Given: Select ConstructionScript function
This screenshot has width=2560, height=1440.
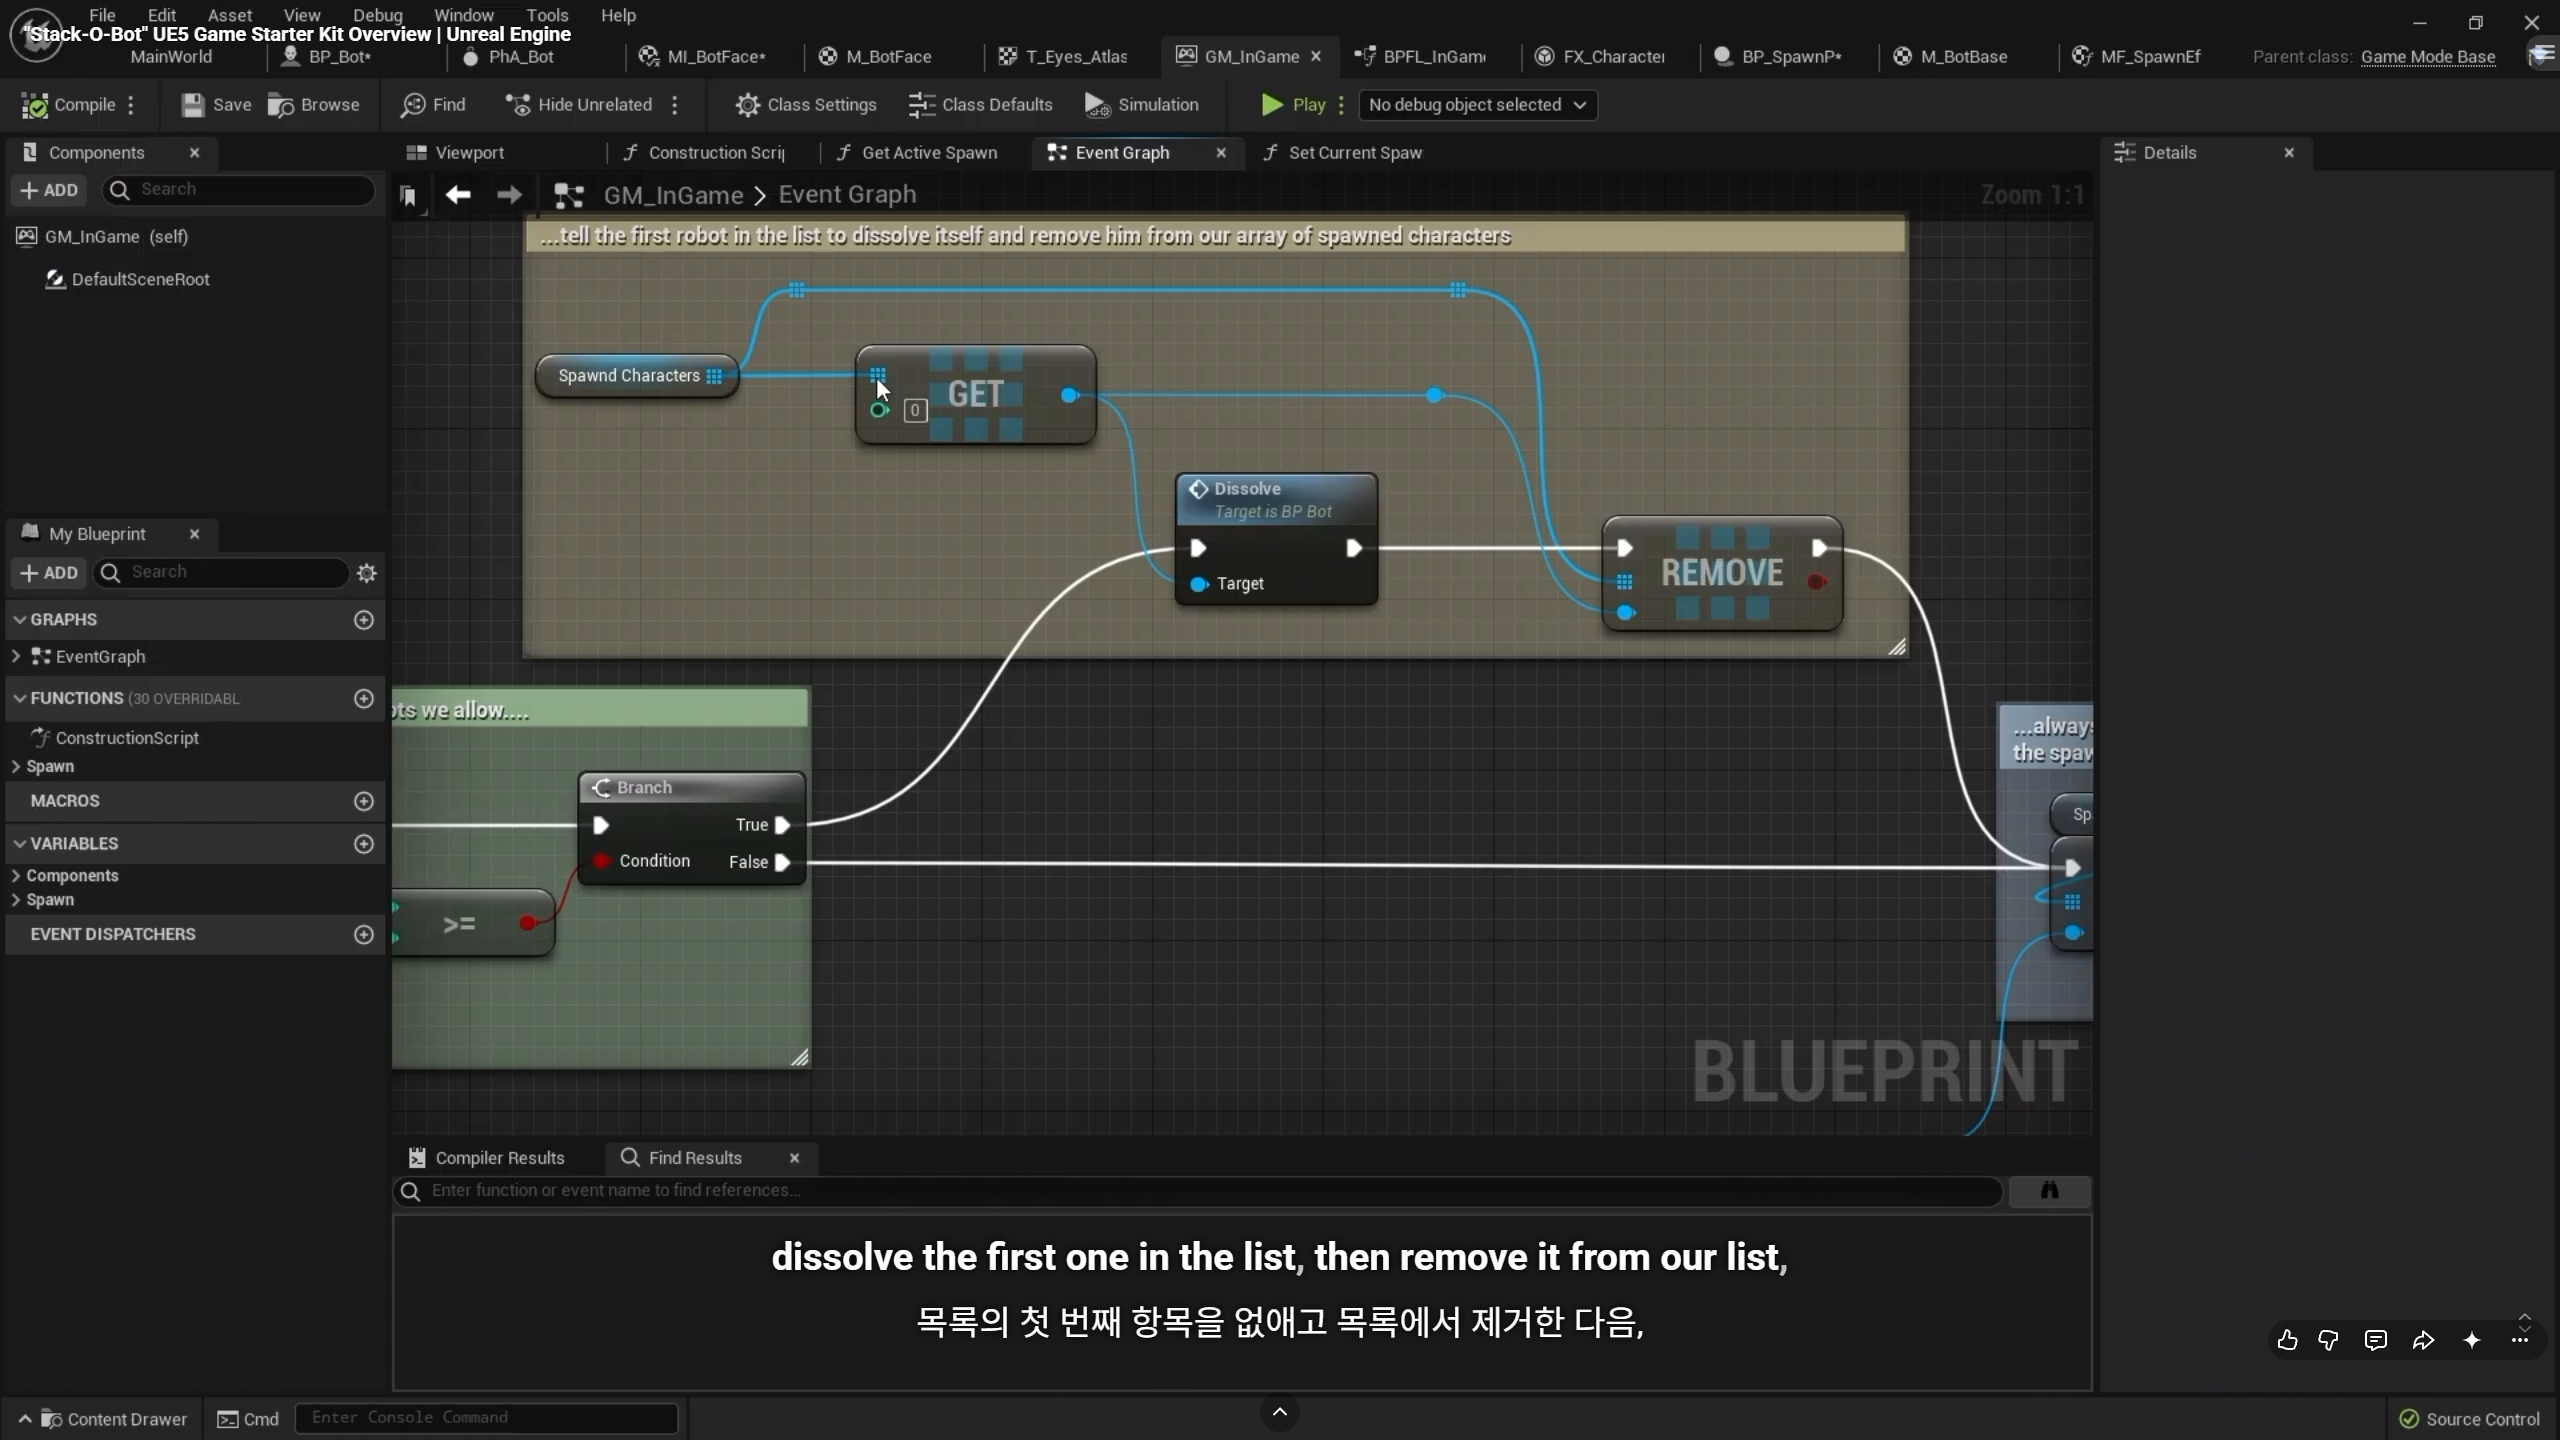Looking at the screenshot, I should pyautogui.click(x=127, y=738).
